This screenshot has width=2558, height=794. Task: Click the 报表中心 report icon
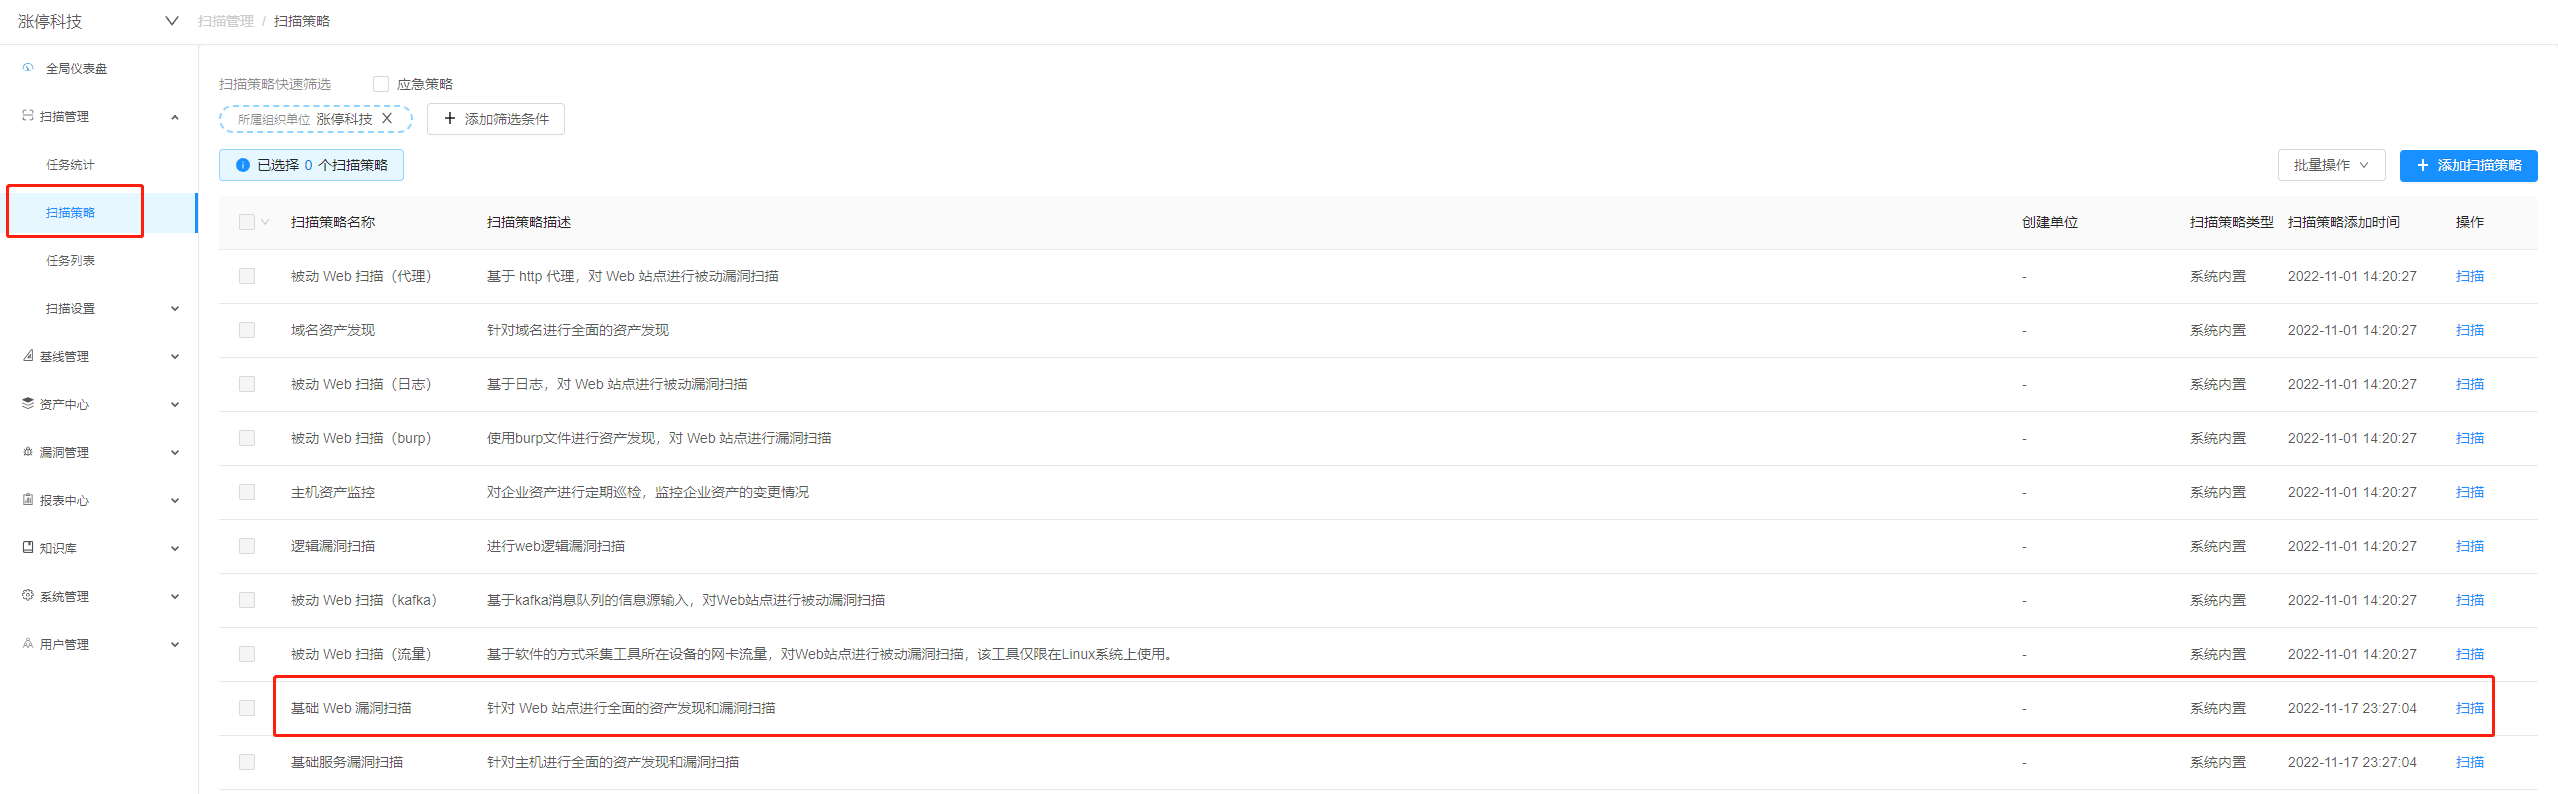click(x=28, y=500)
